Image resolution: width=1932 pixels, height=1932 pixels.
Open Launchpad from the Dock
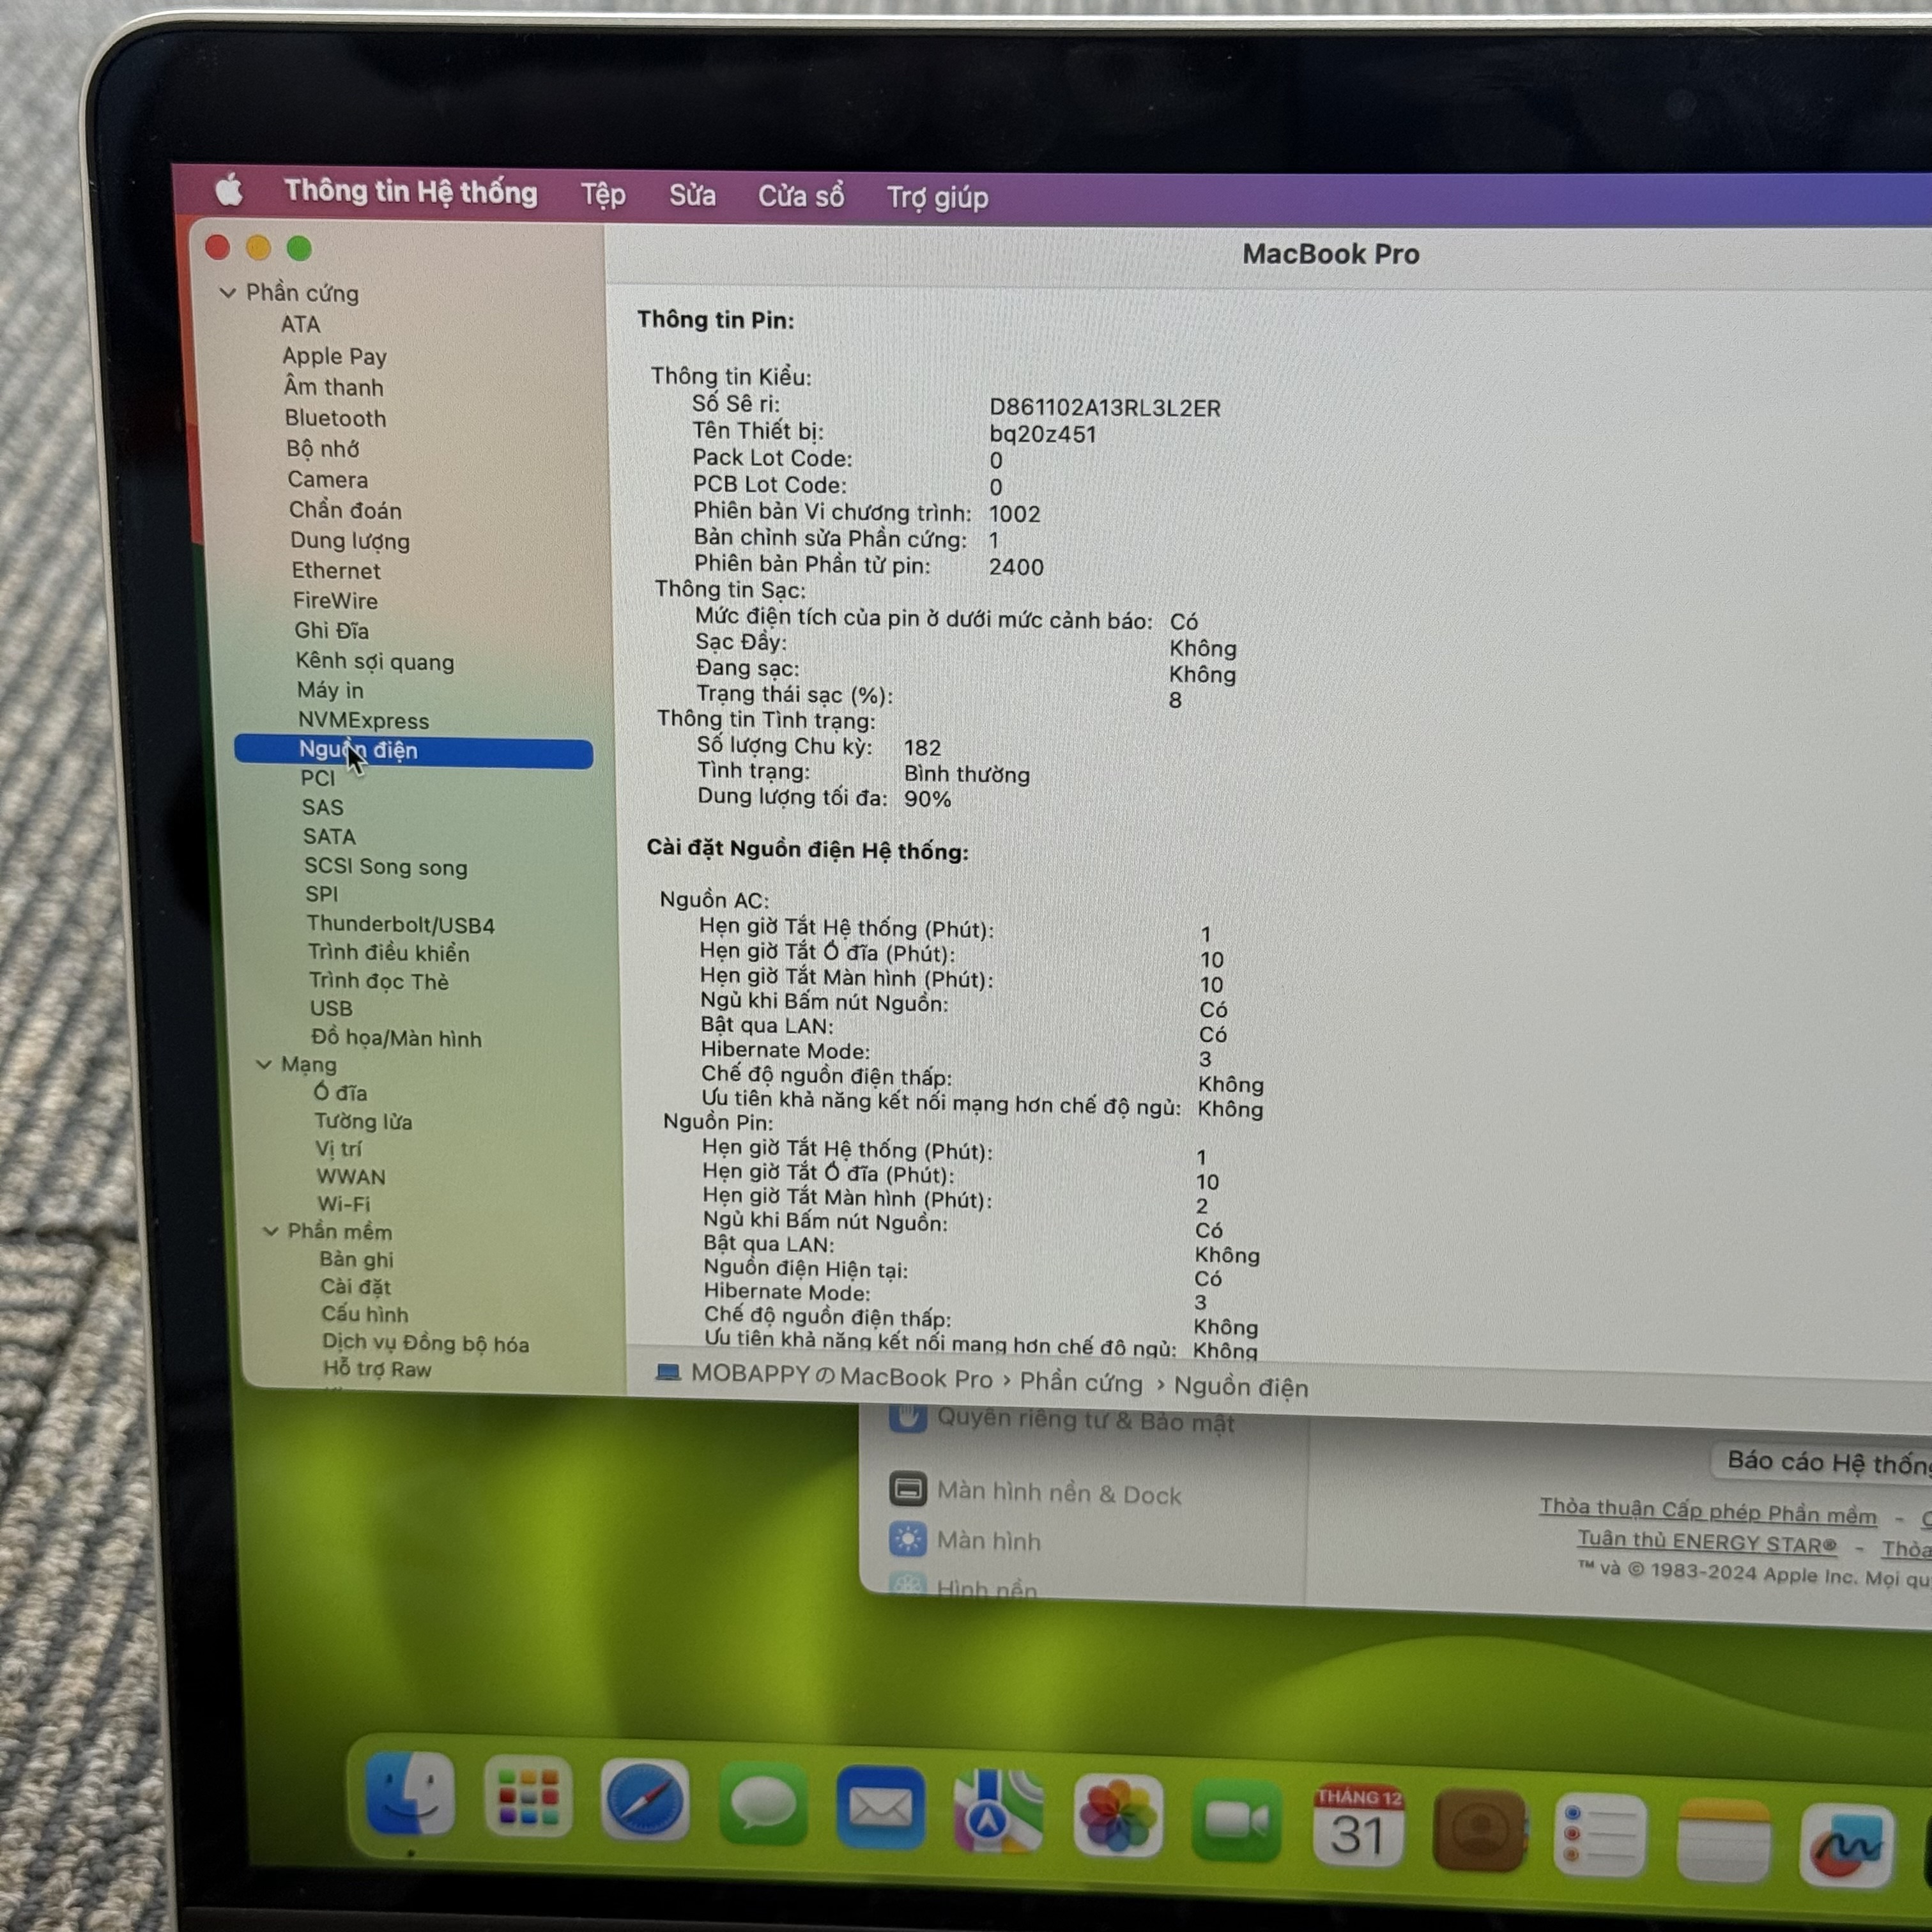[528, 1797]
